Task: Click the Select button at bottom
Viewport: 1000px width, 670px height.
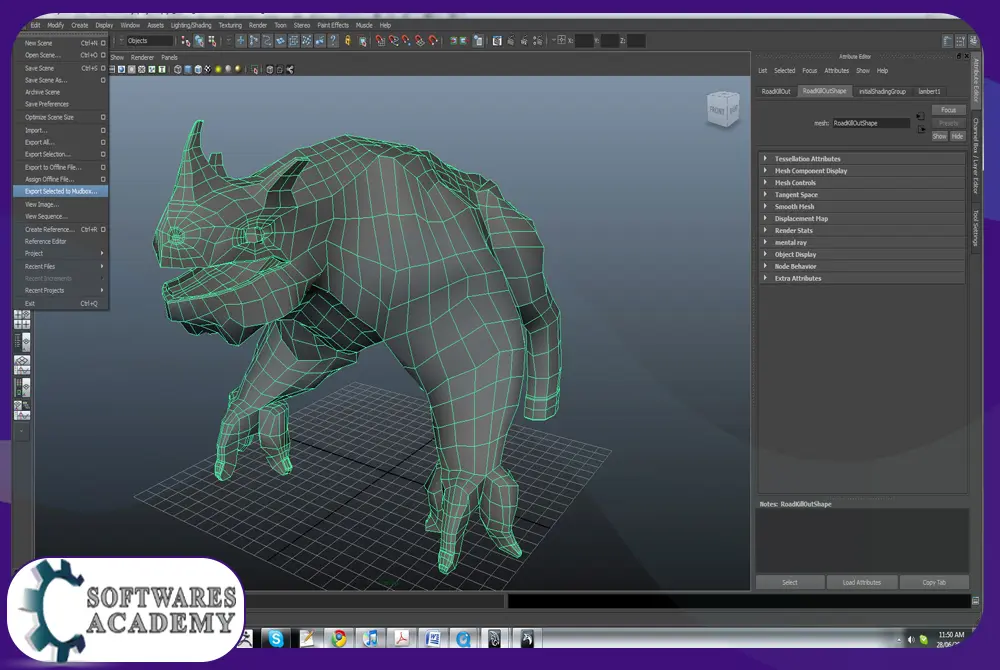Action: (x=790, y=583)
